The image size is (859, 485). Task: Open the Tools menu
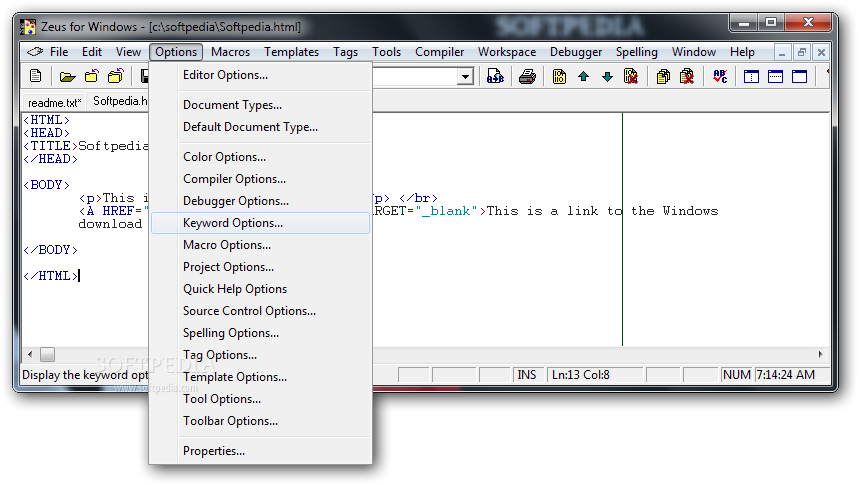coord(386,52)
